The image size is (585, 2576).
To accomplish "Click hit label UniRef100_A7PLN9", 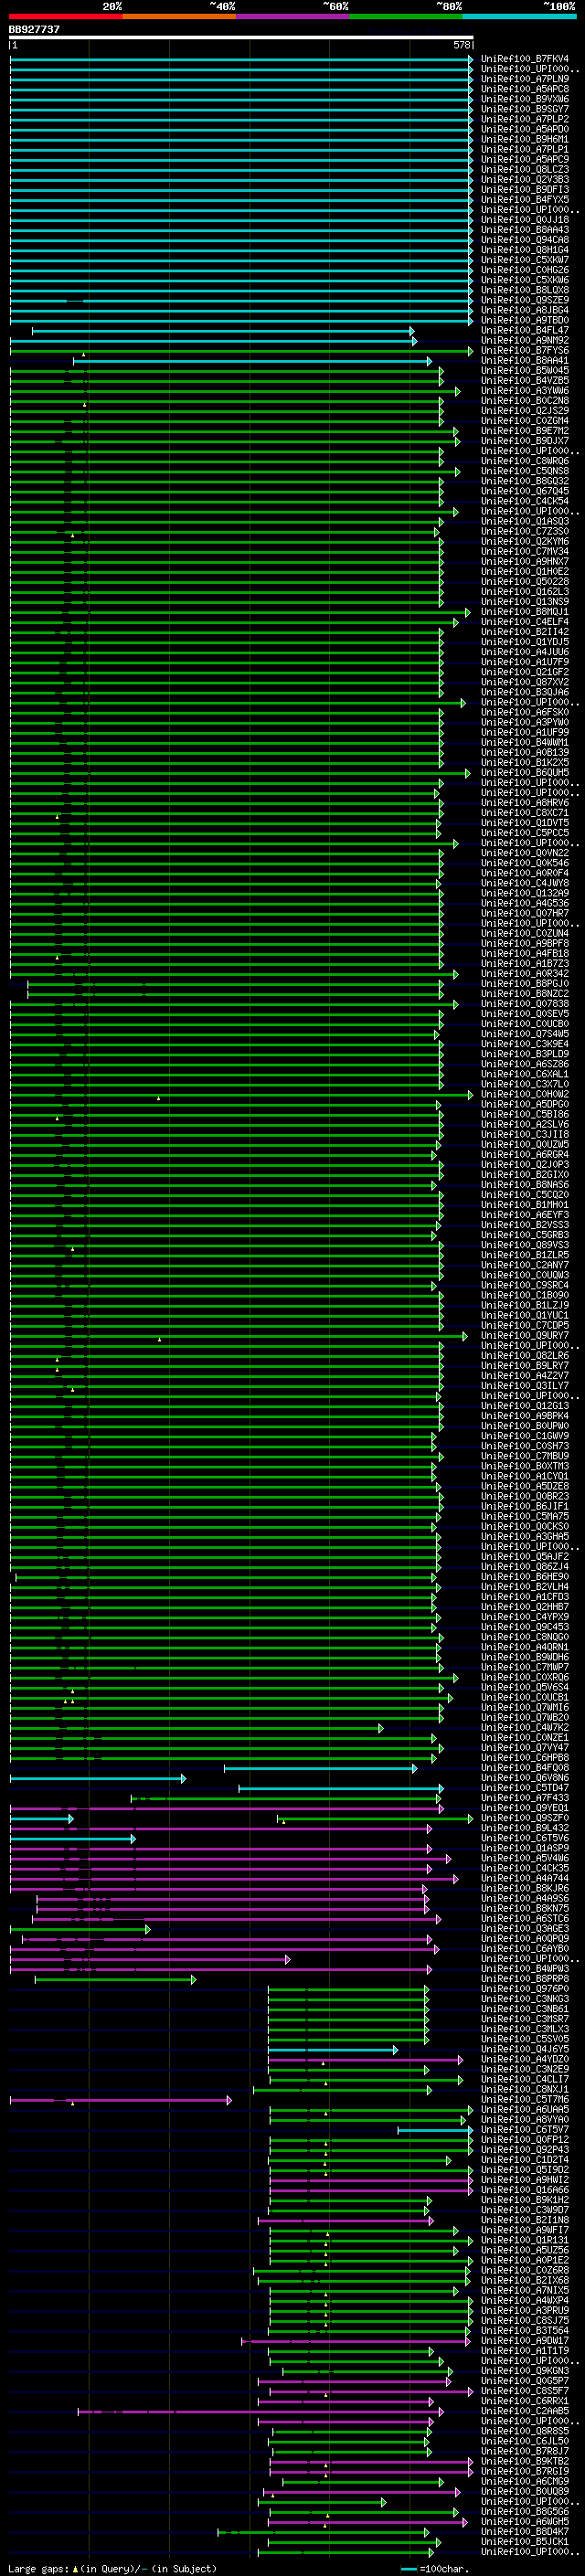I will [525, 79].
